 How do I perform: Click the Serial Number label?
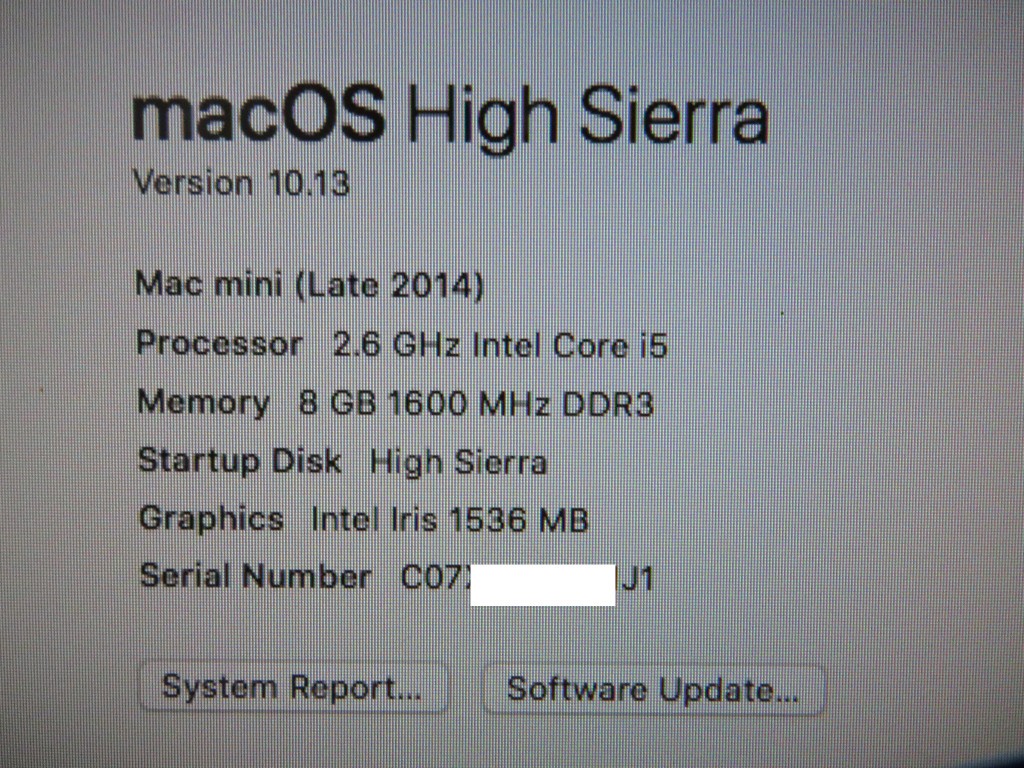(x=255, y=577)
